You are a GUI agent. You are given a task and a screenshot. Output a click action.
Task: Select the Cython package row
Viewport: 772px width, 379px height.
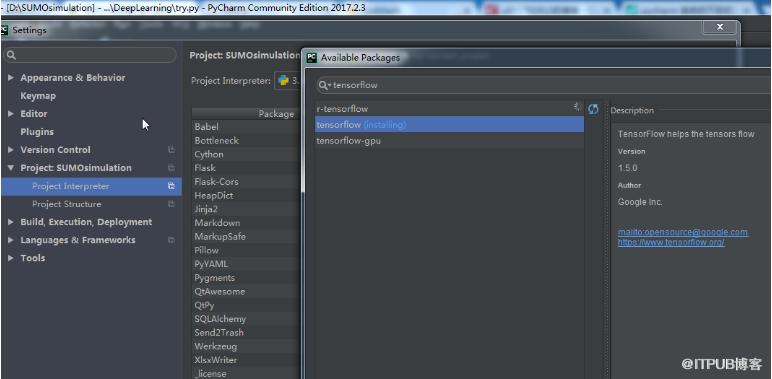246,154
